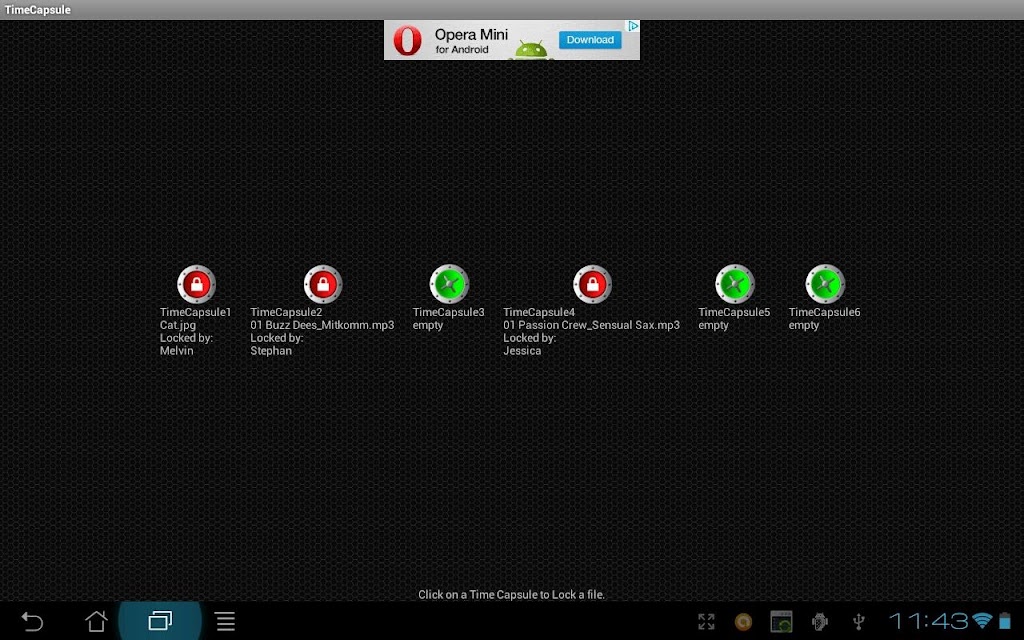Open the 11:43 clock status panel
Image resolution: width=1024 pixels, height=640 pixels.
pyautogui.click(x=928, y=621)
